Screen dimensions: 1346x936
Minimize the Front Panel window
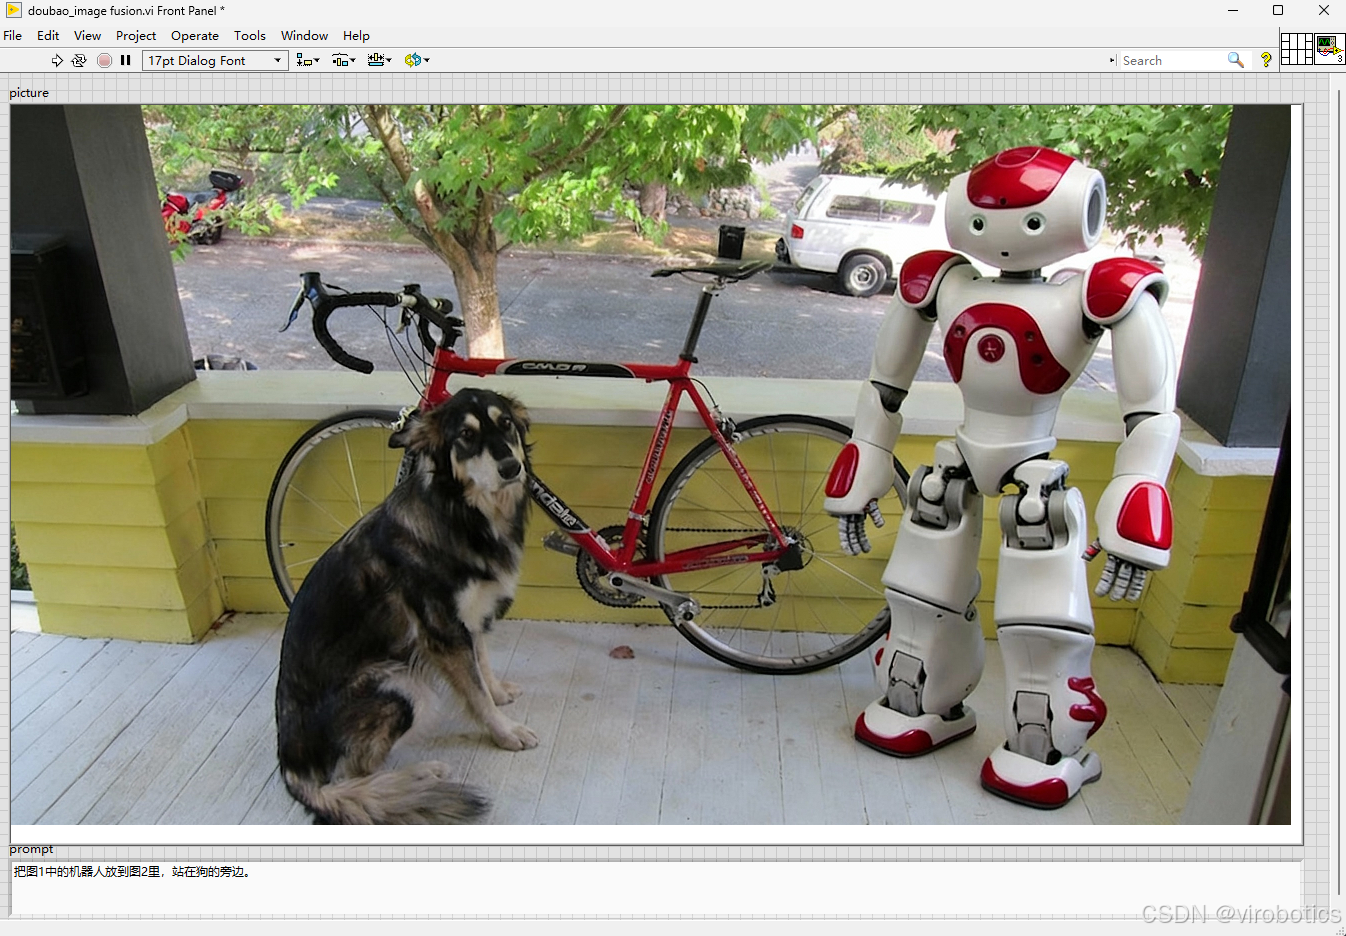pyautogui.click(x=1233, y=10)
